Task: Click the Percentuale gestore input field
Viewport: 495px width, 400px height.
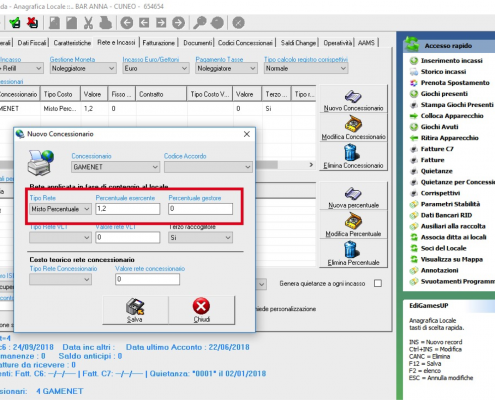Action: pyautogui.click(x=200, y=209)
